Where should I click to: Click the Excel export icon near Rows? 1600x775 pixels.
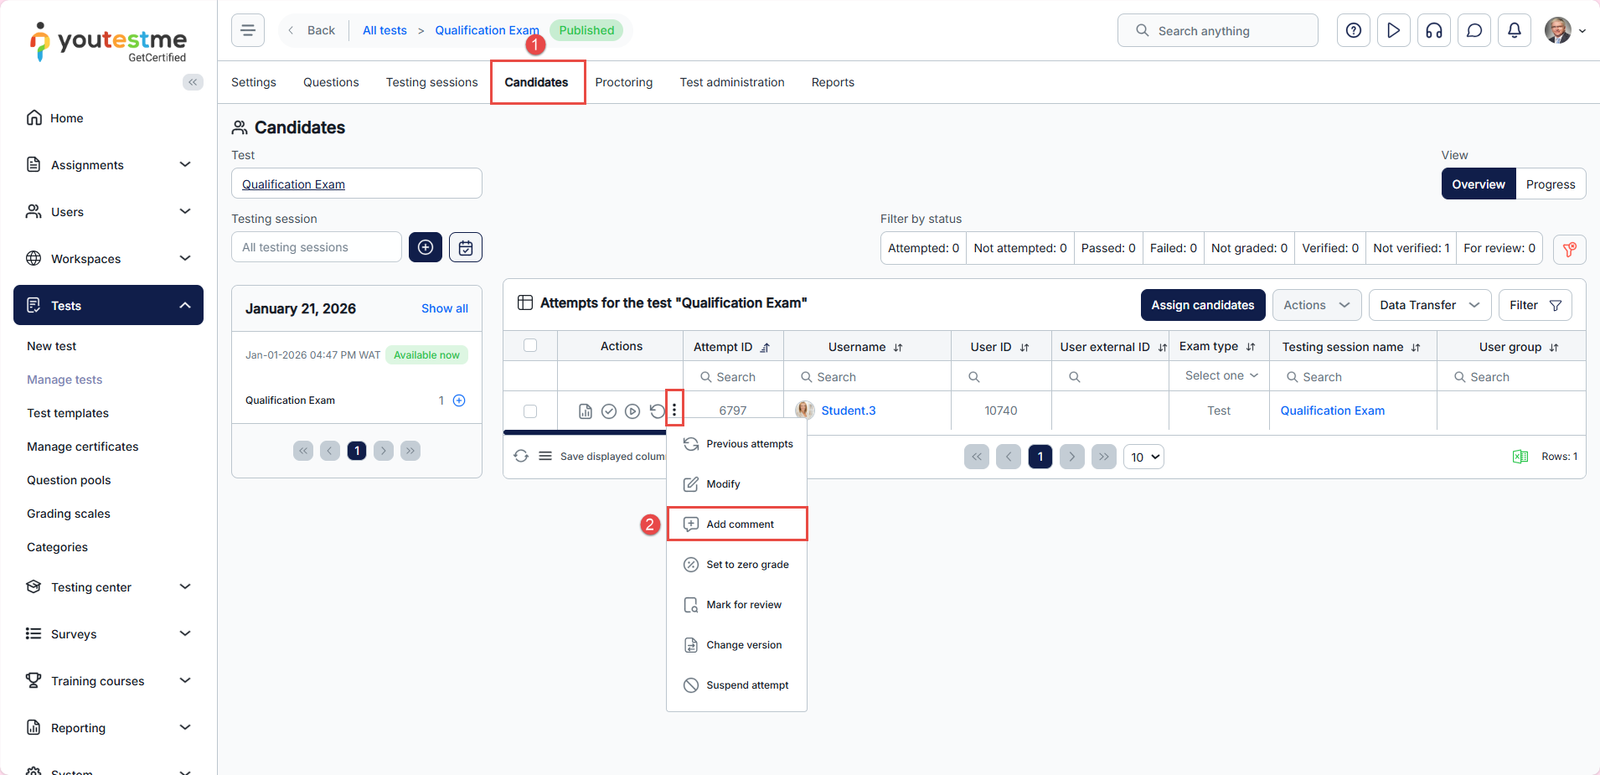coord(1520,457)
